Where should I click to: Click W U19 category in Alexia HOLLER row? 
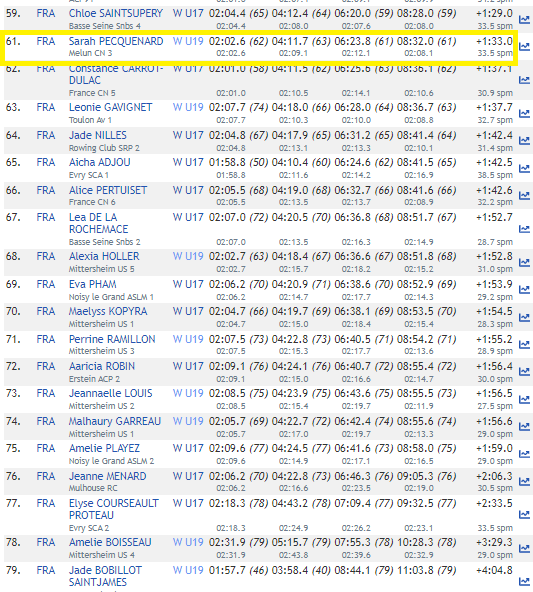click(x=188, y=256)
